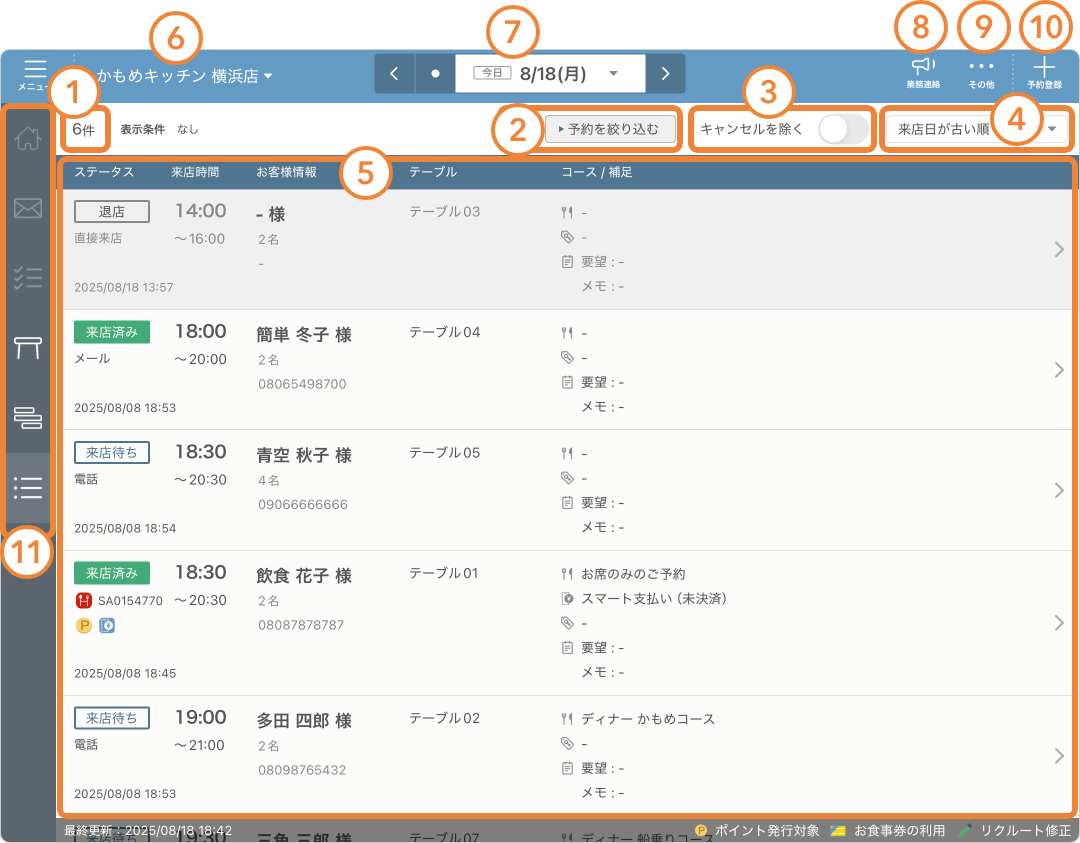
Task: Click red H icon beside SA0154770
Action: (83, 601)
